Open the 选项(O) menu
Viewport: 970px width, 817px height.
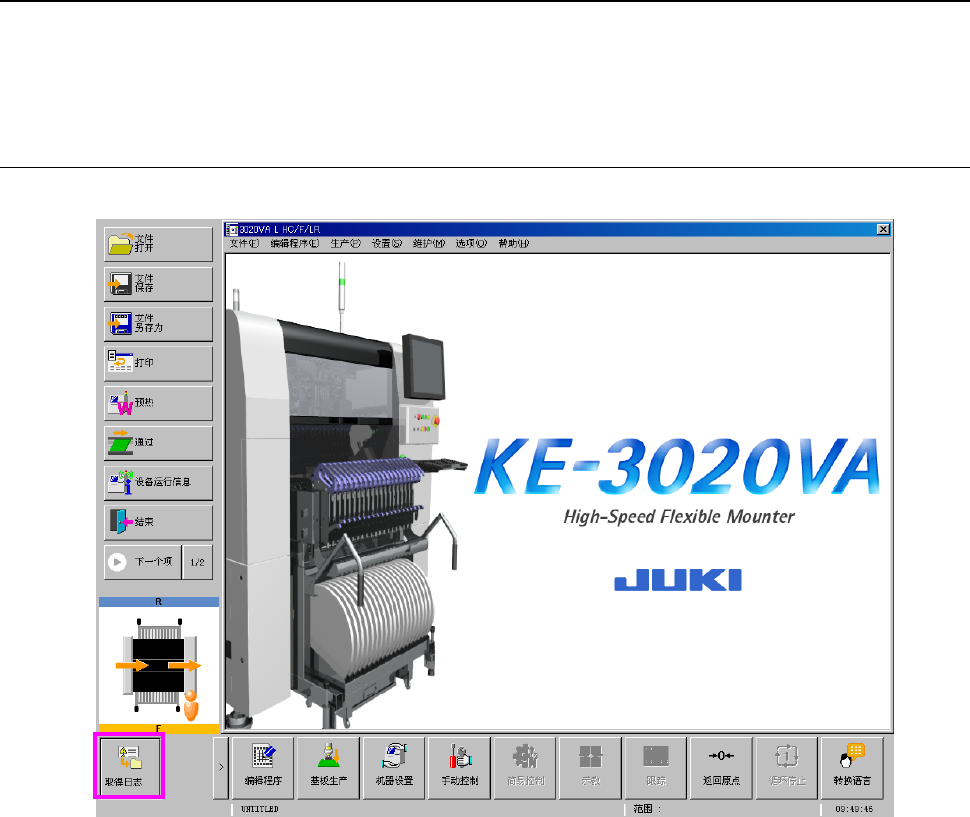[x=471, y=244]
